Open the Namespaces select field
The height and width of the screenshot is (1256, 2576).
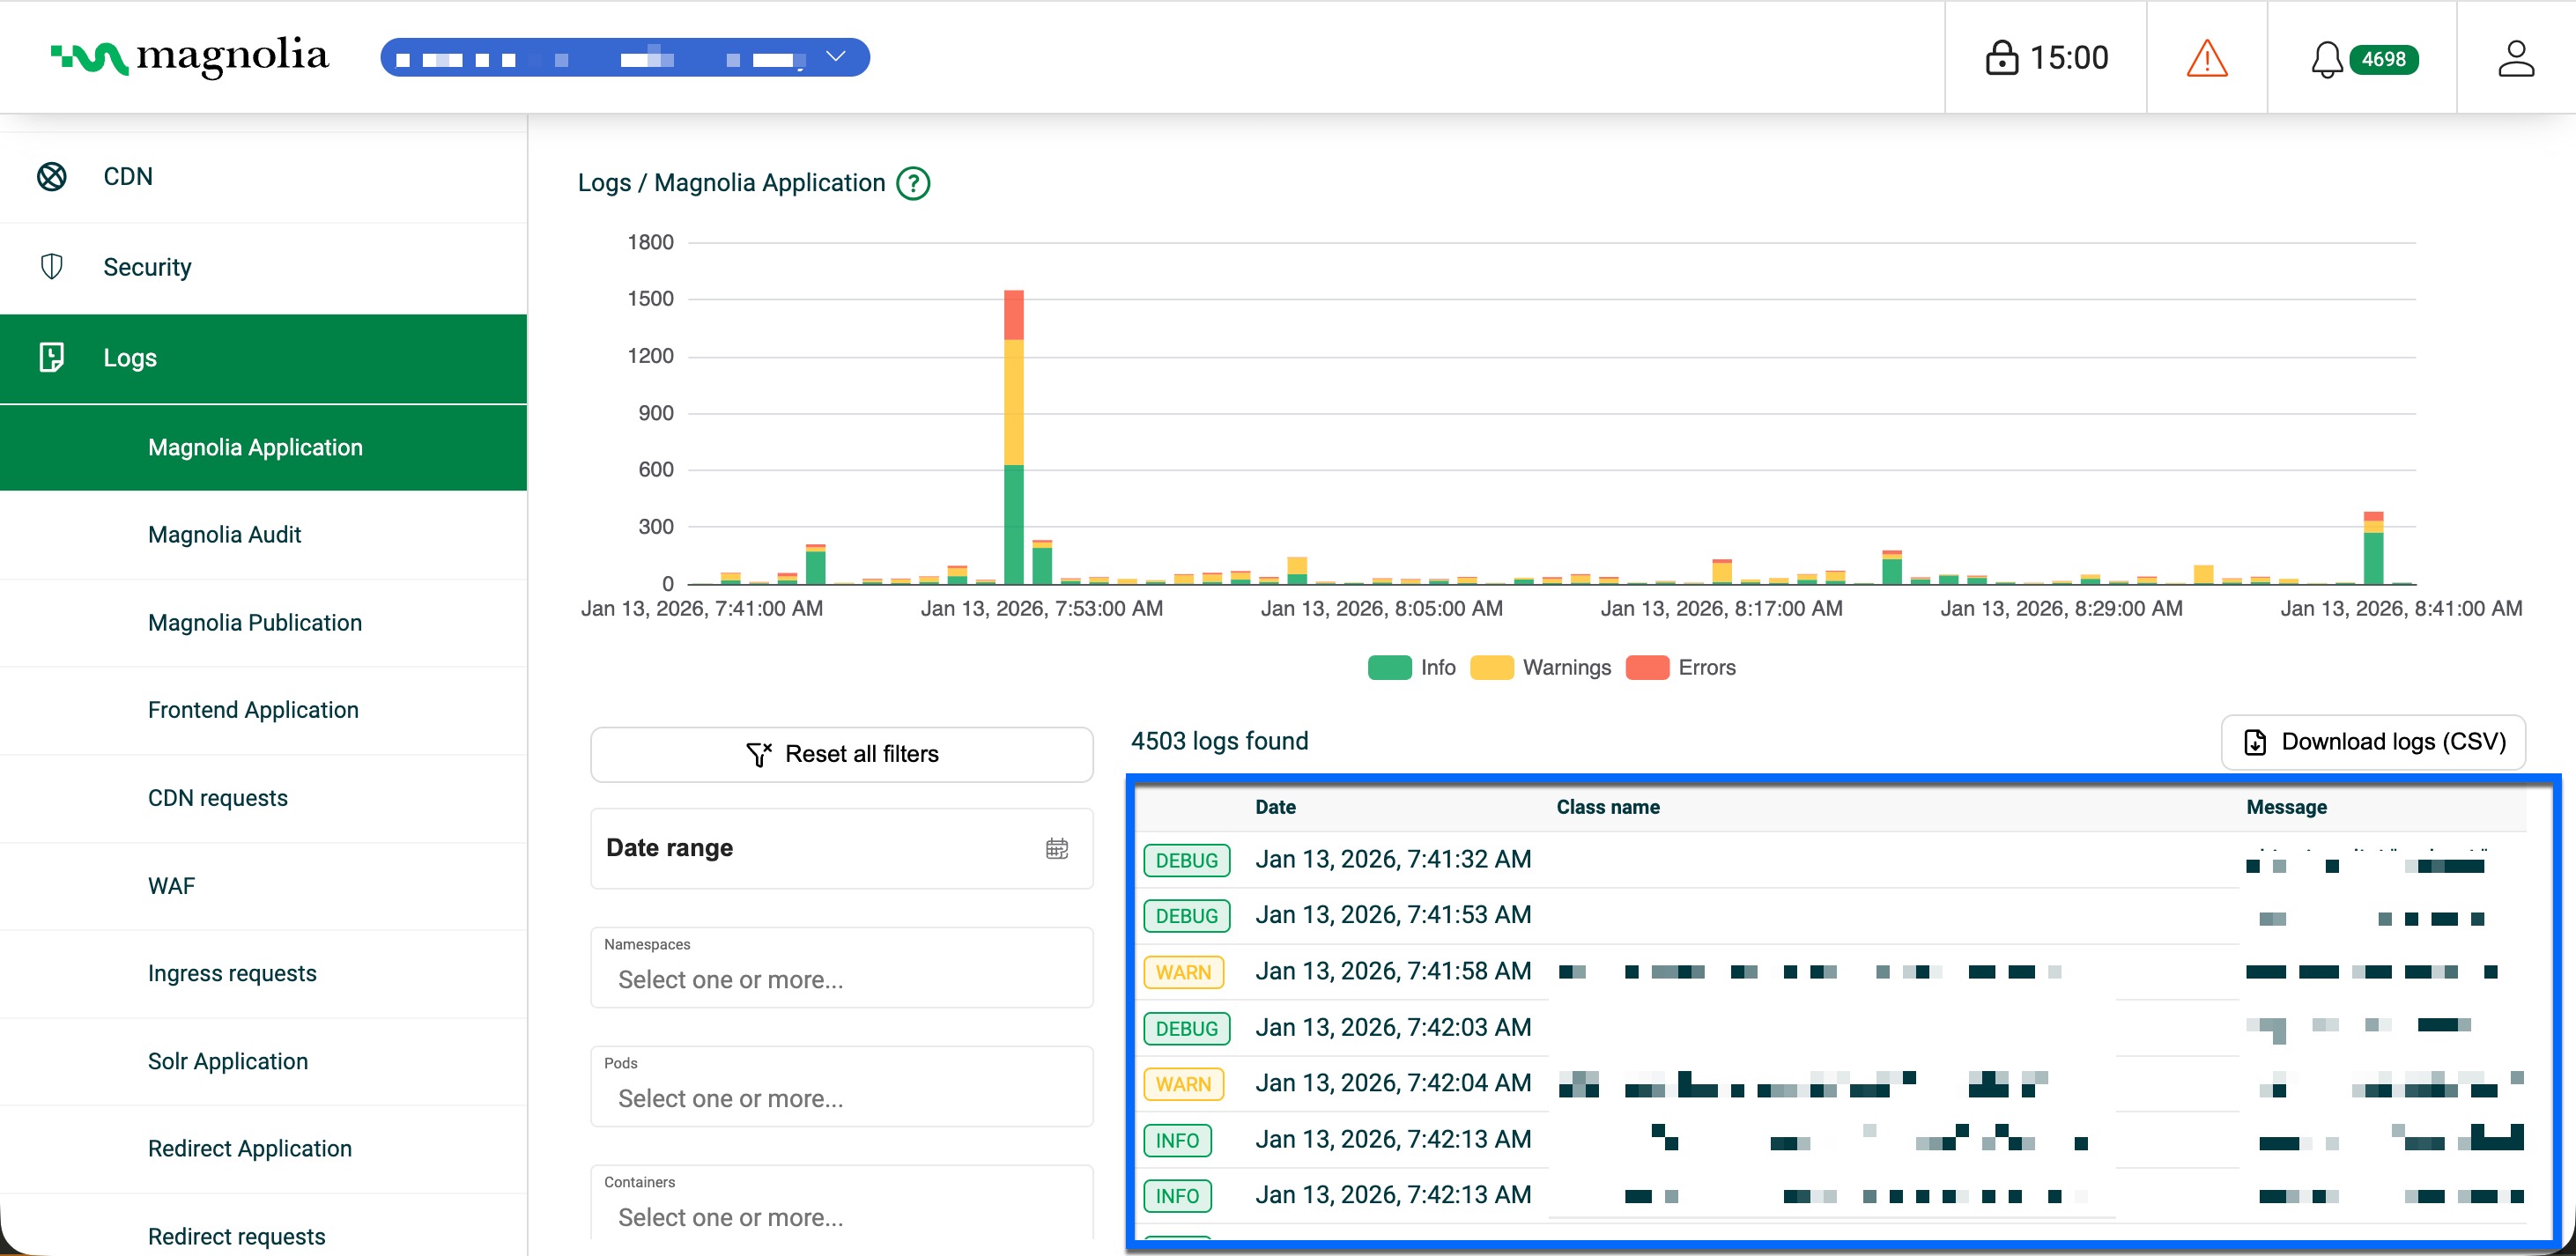(x=842, y=968)
